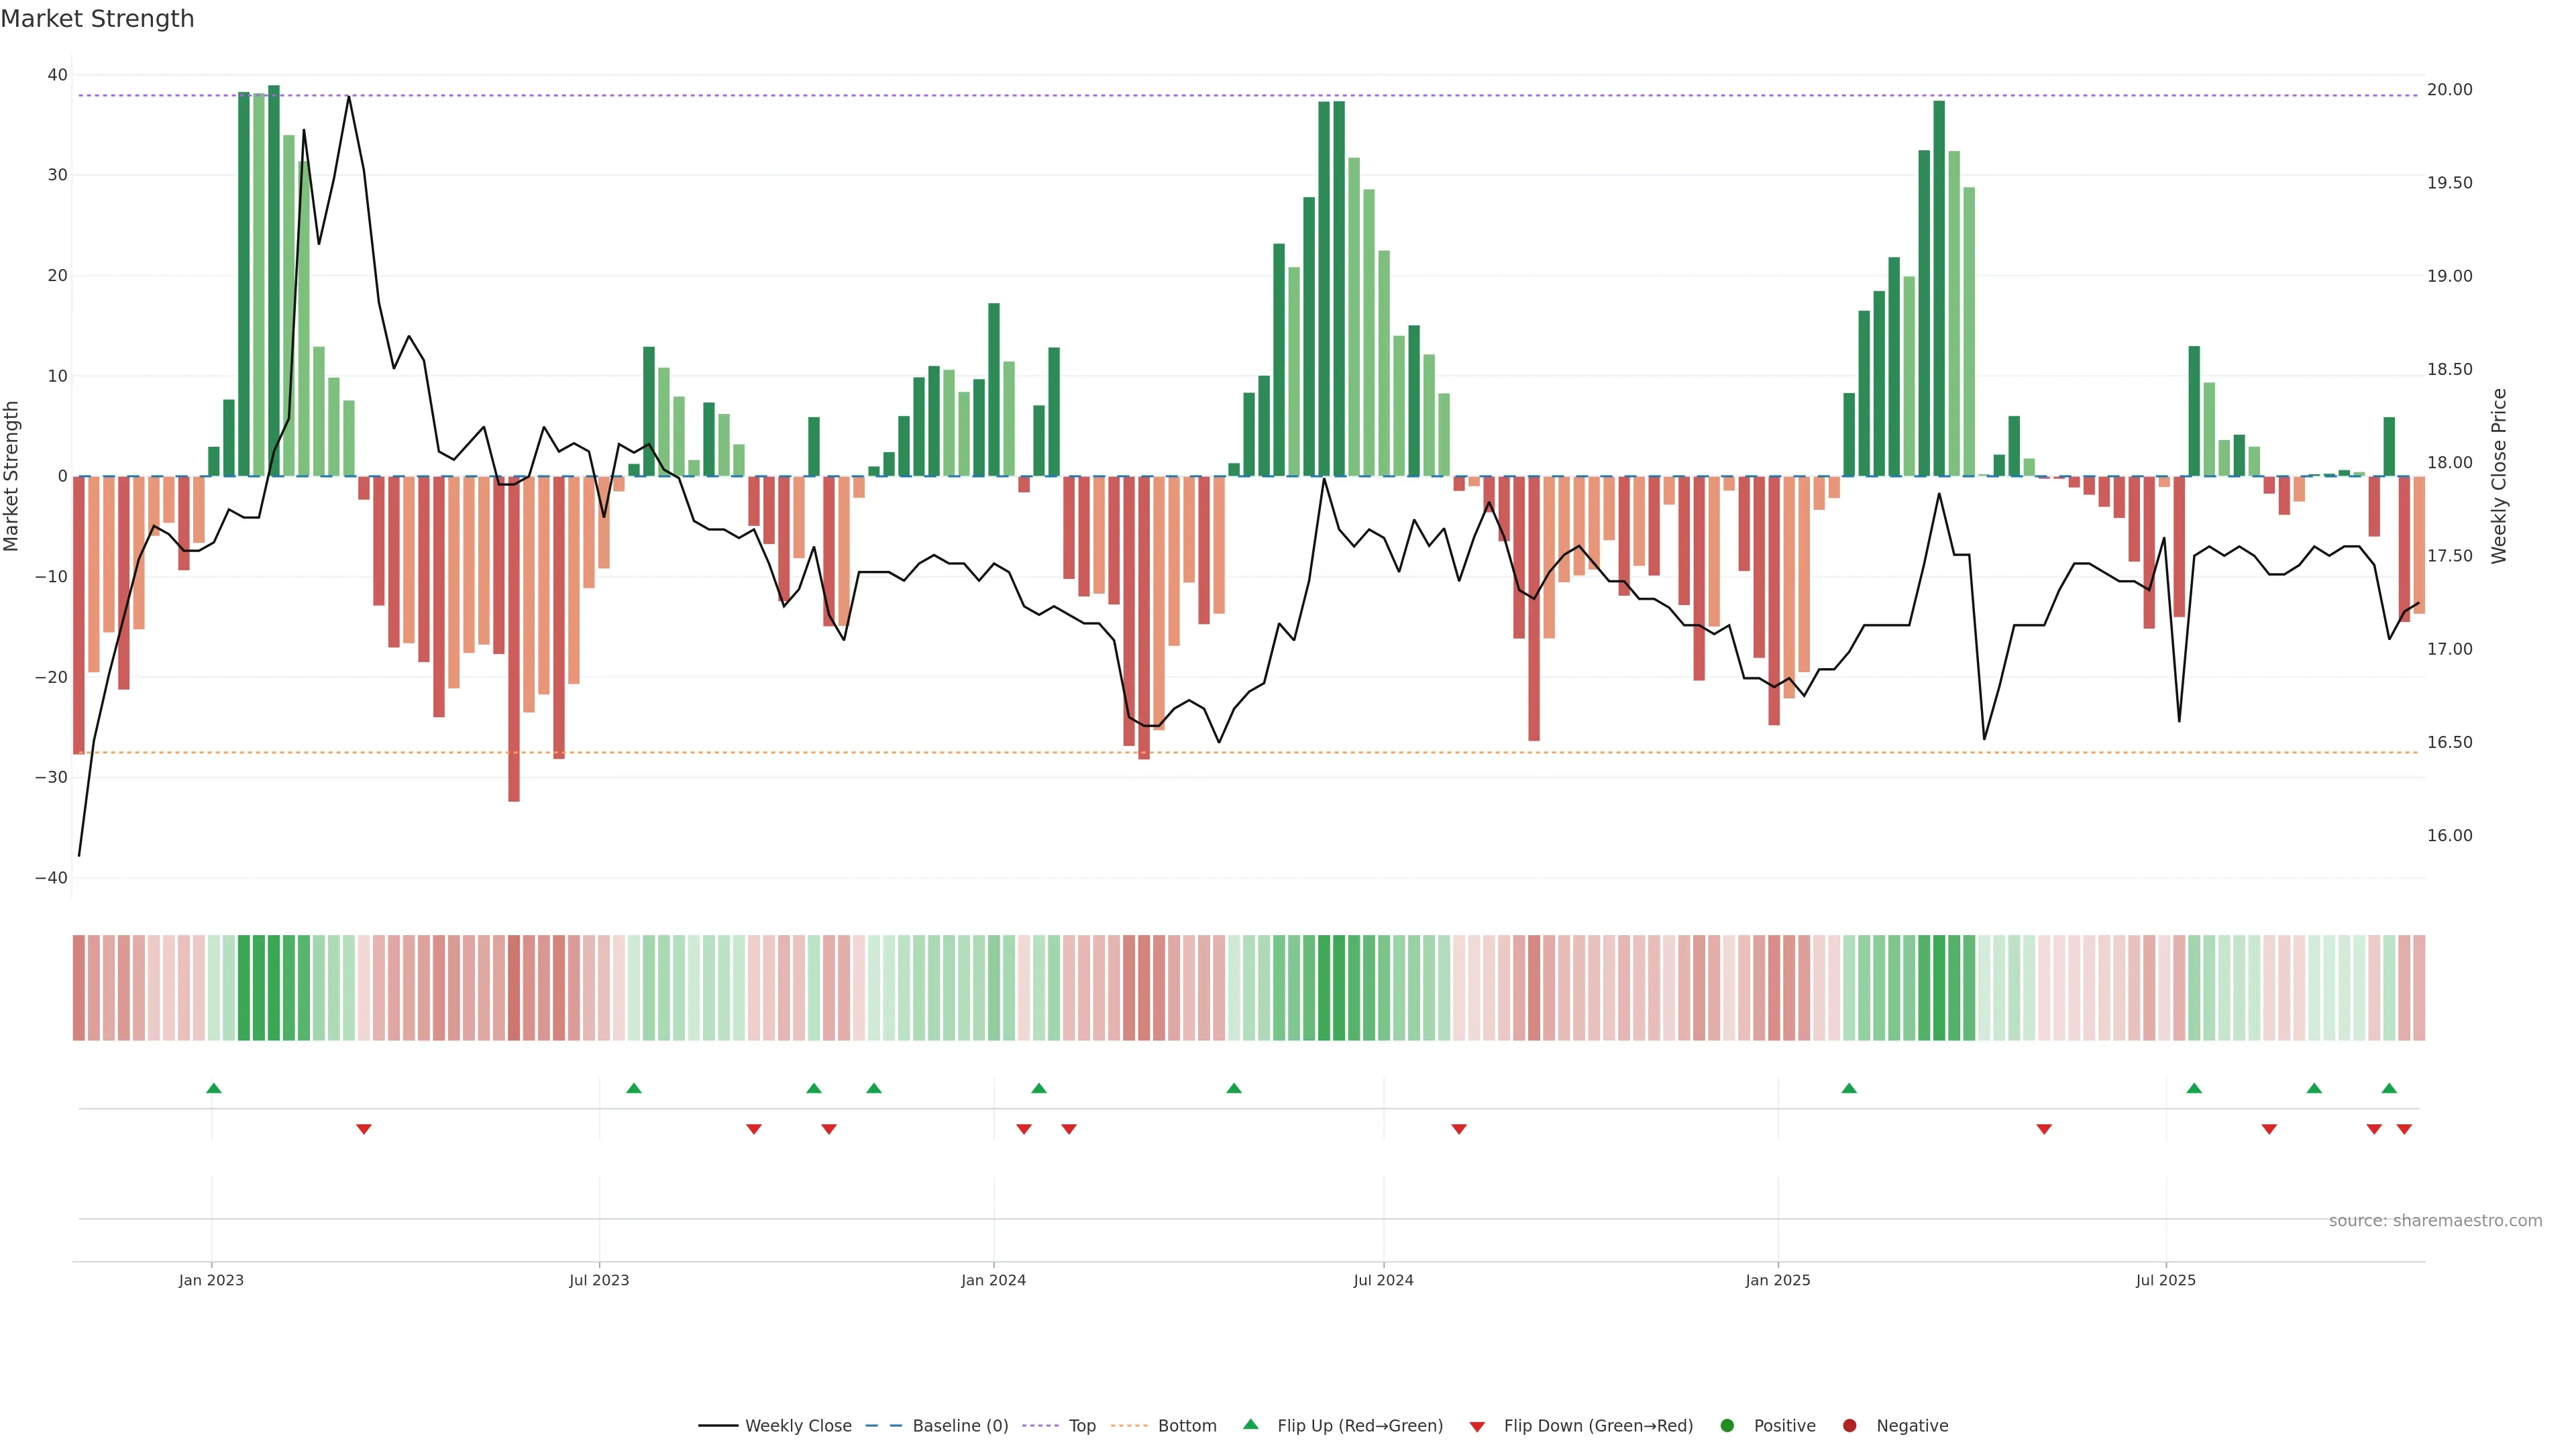Screen dimensions: 2576x1449
Task: Click the 20.00 right axis tick label
Action: (2449, 90)
